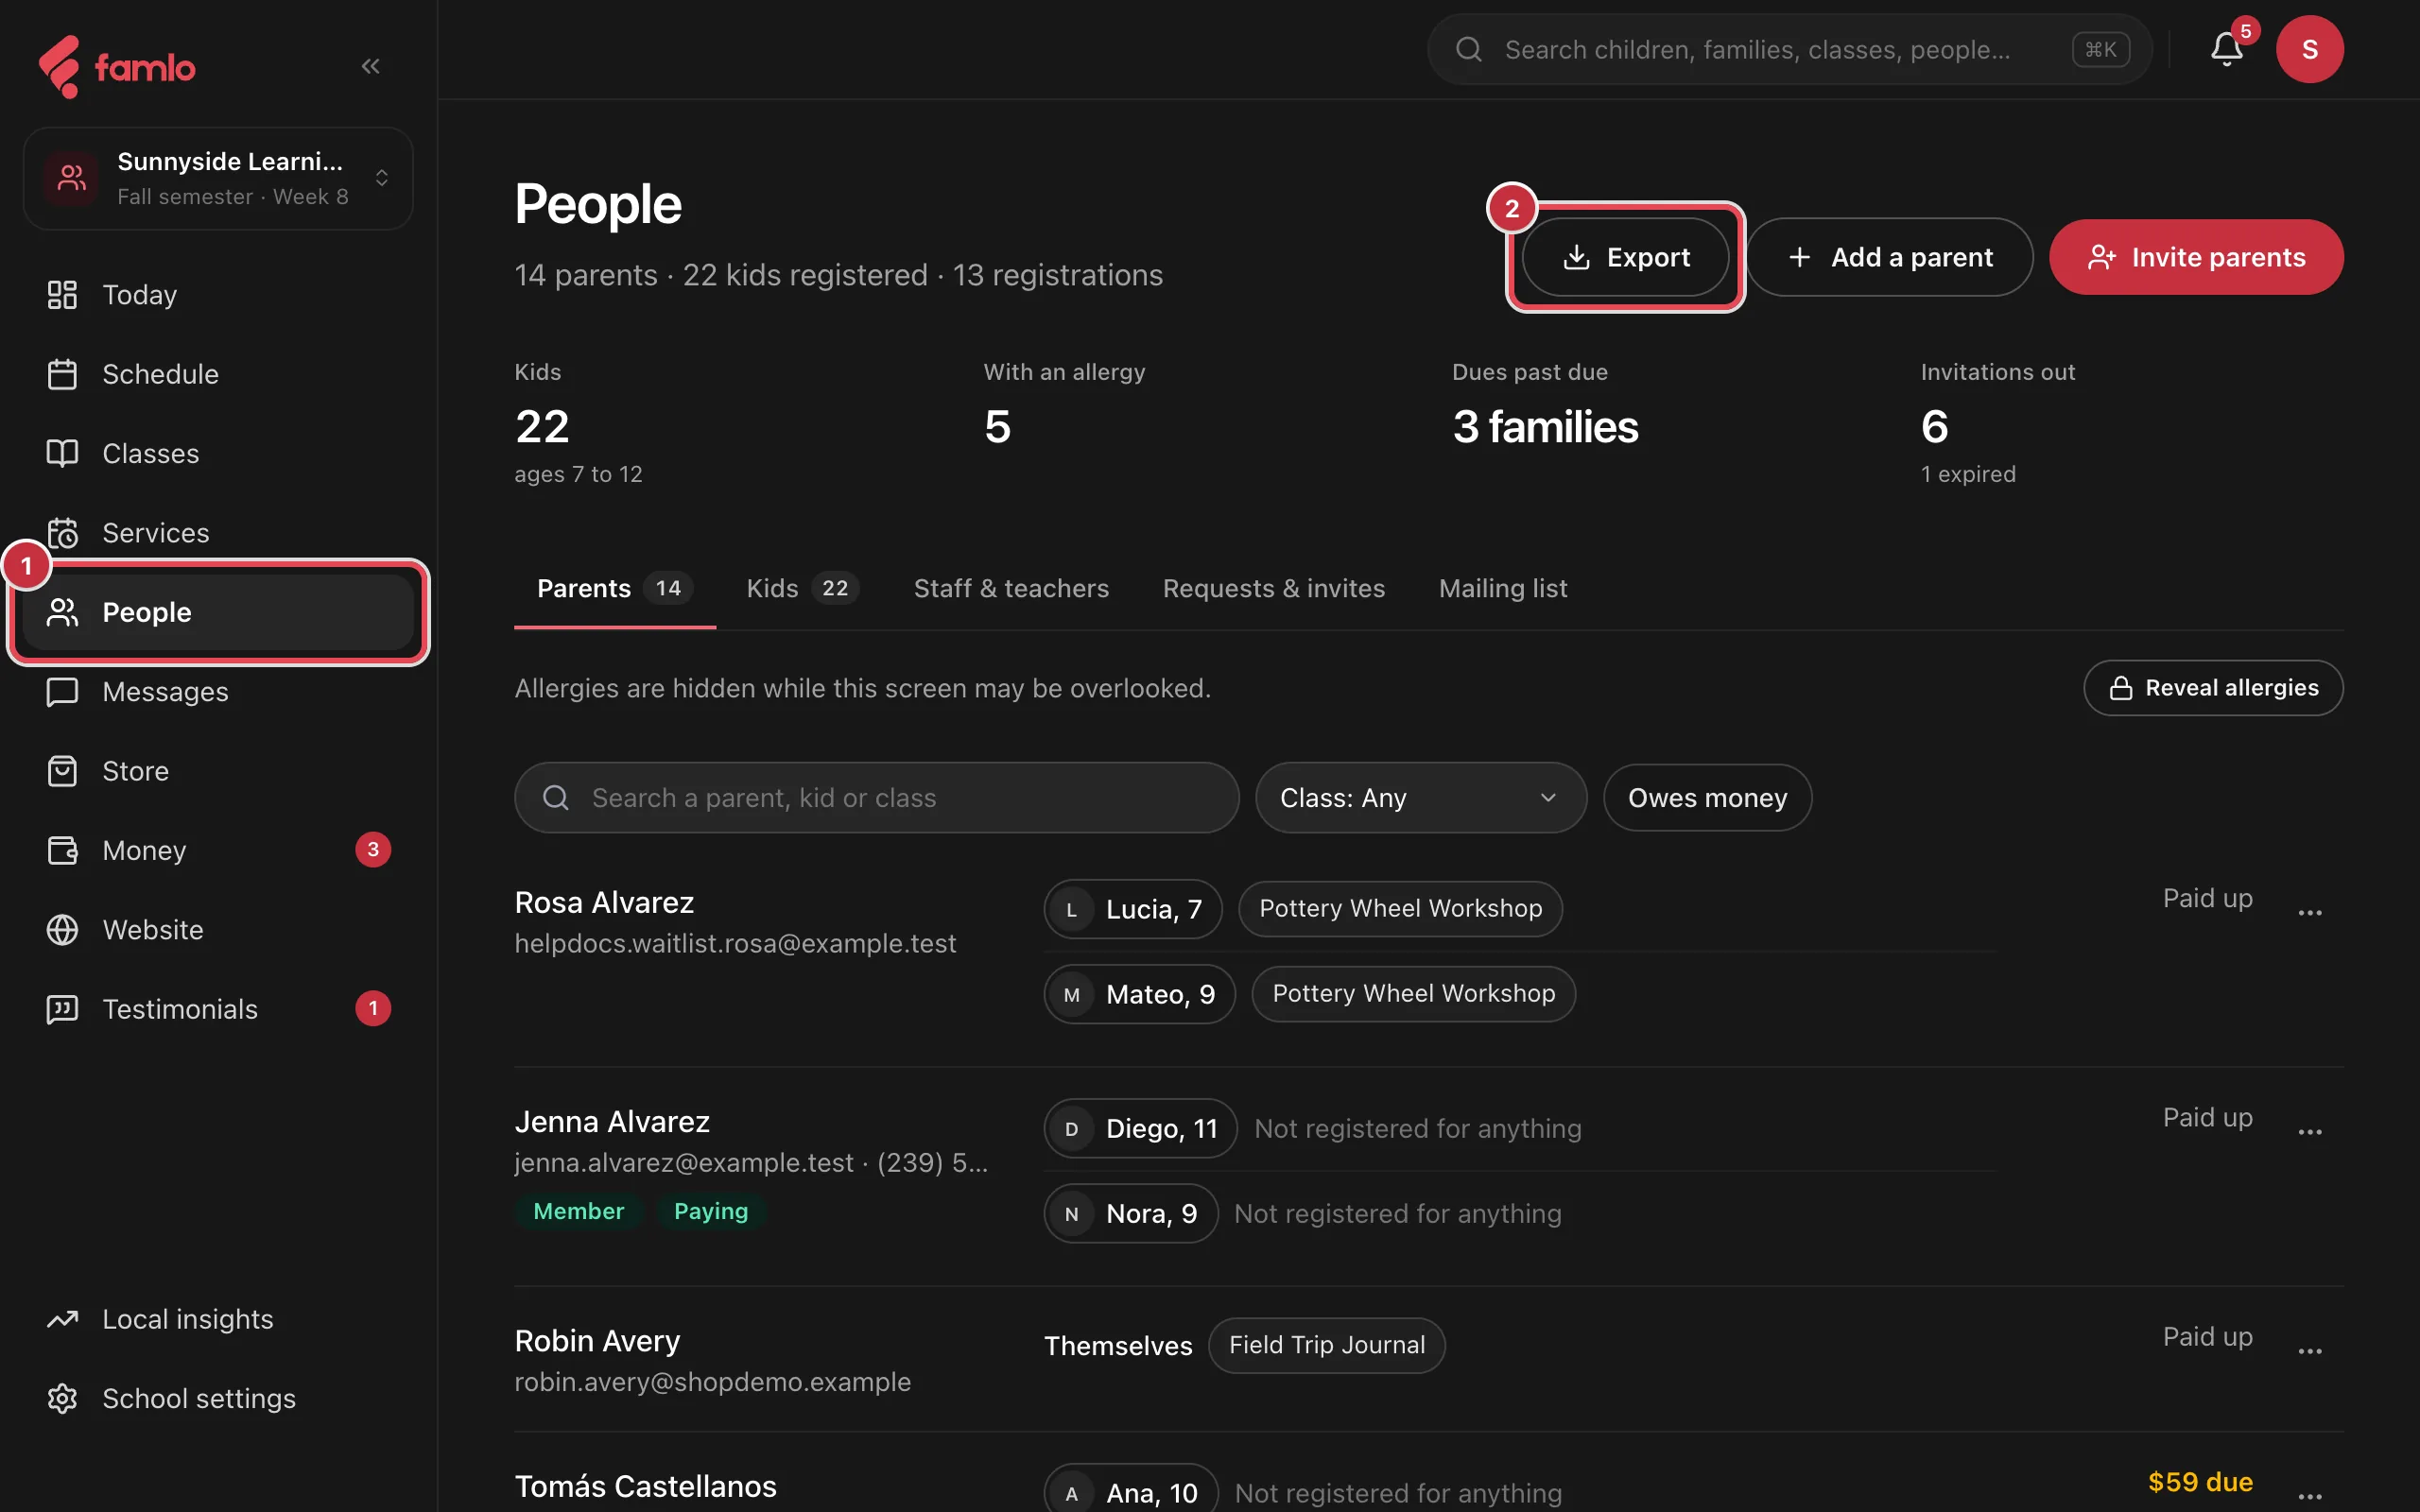Go to Schedule in the sidebar
Screen dimensions: 2420x1512
click(x=217, y=374)
